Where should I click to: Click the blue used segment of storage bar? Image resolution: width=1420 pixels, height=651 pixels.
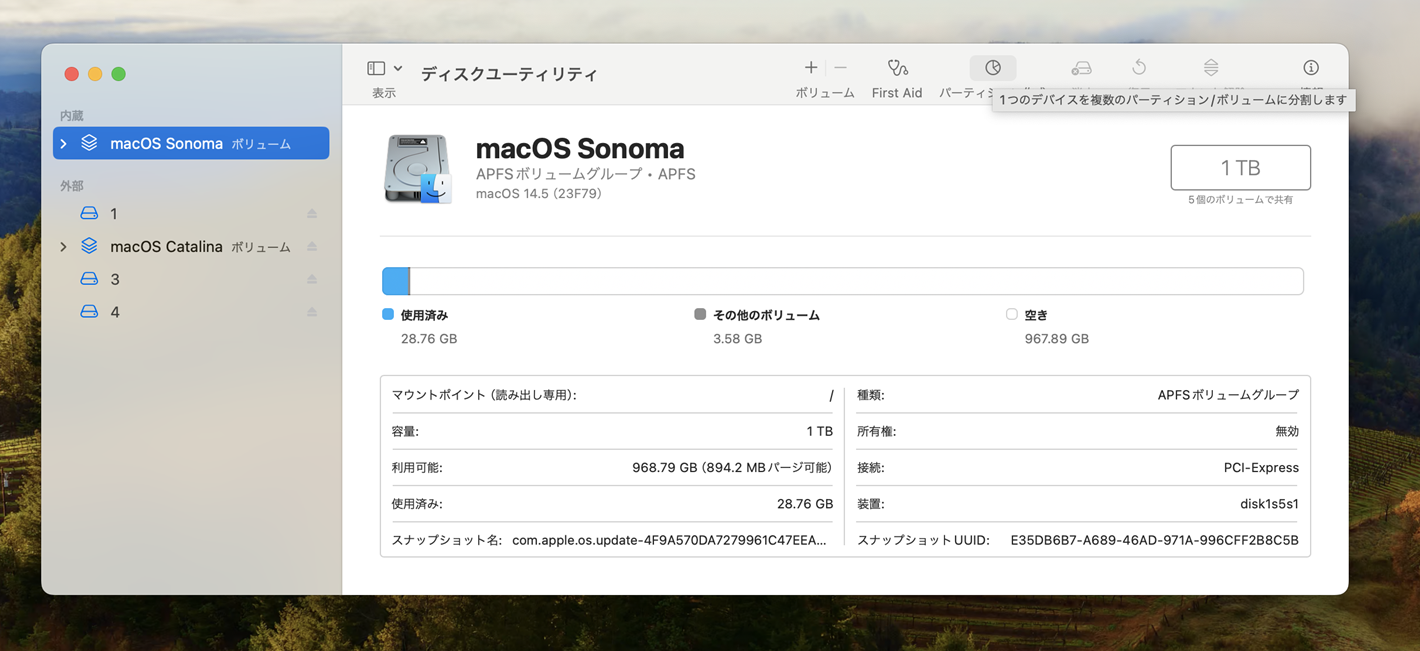(x=396, y=282)
